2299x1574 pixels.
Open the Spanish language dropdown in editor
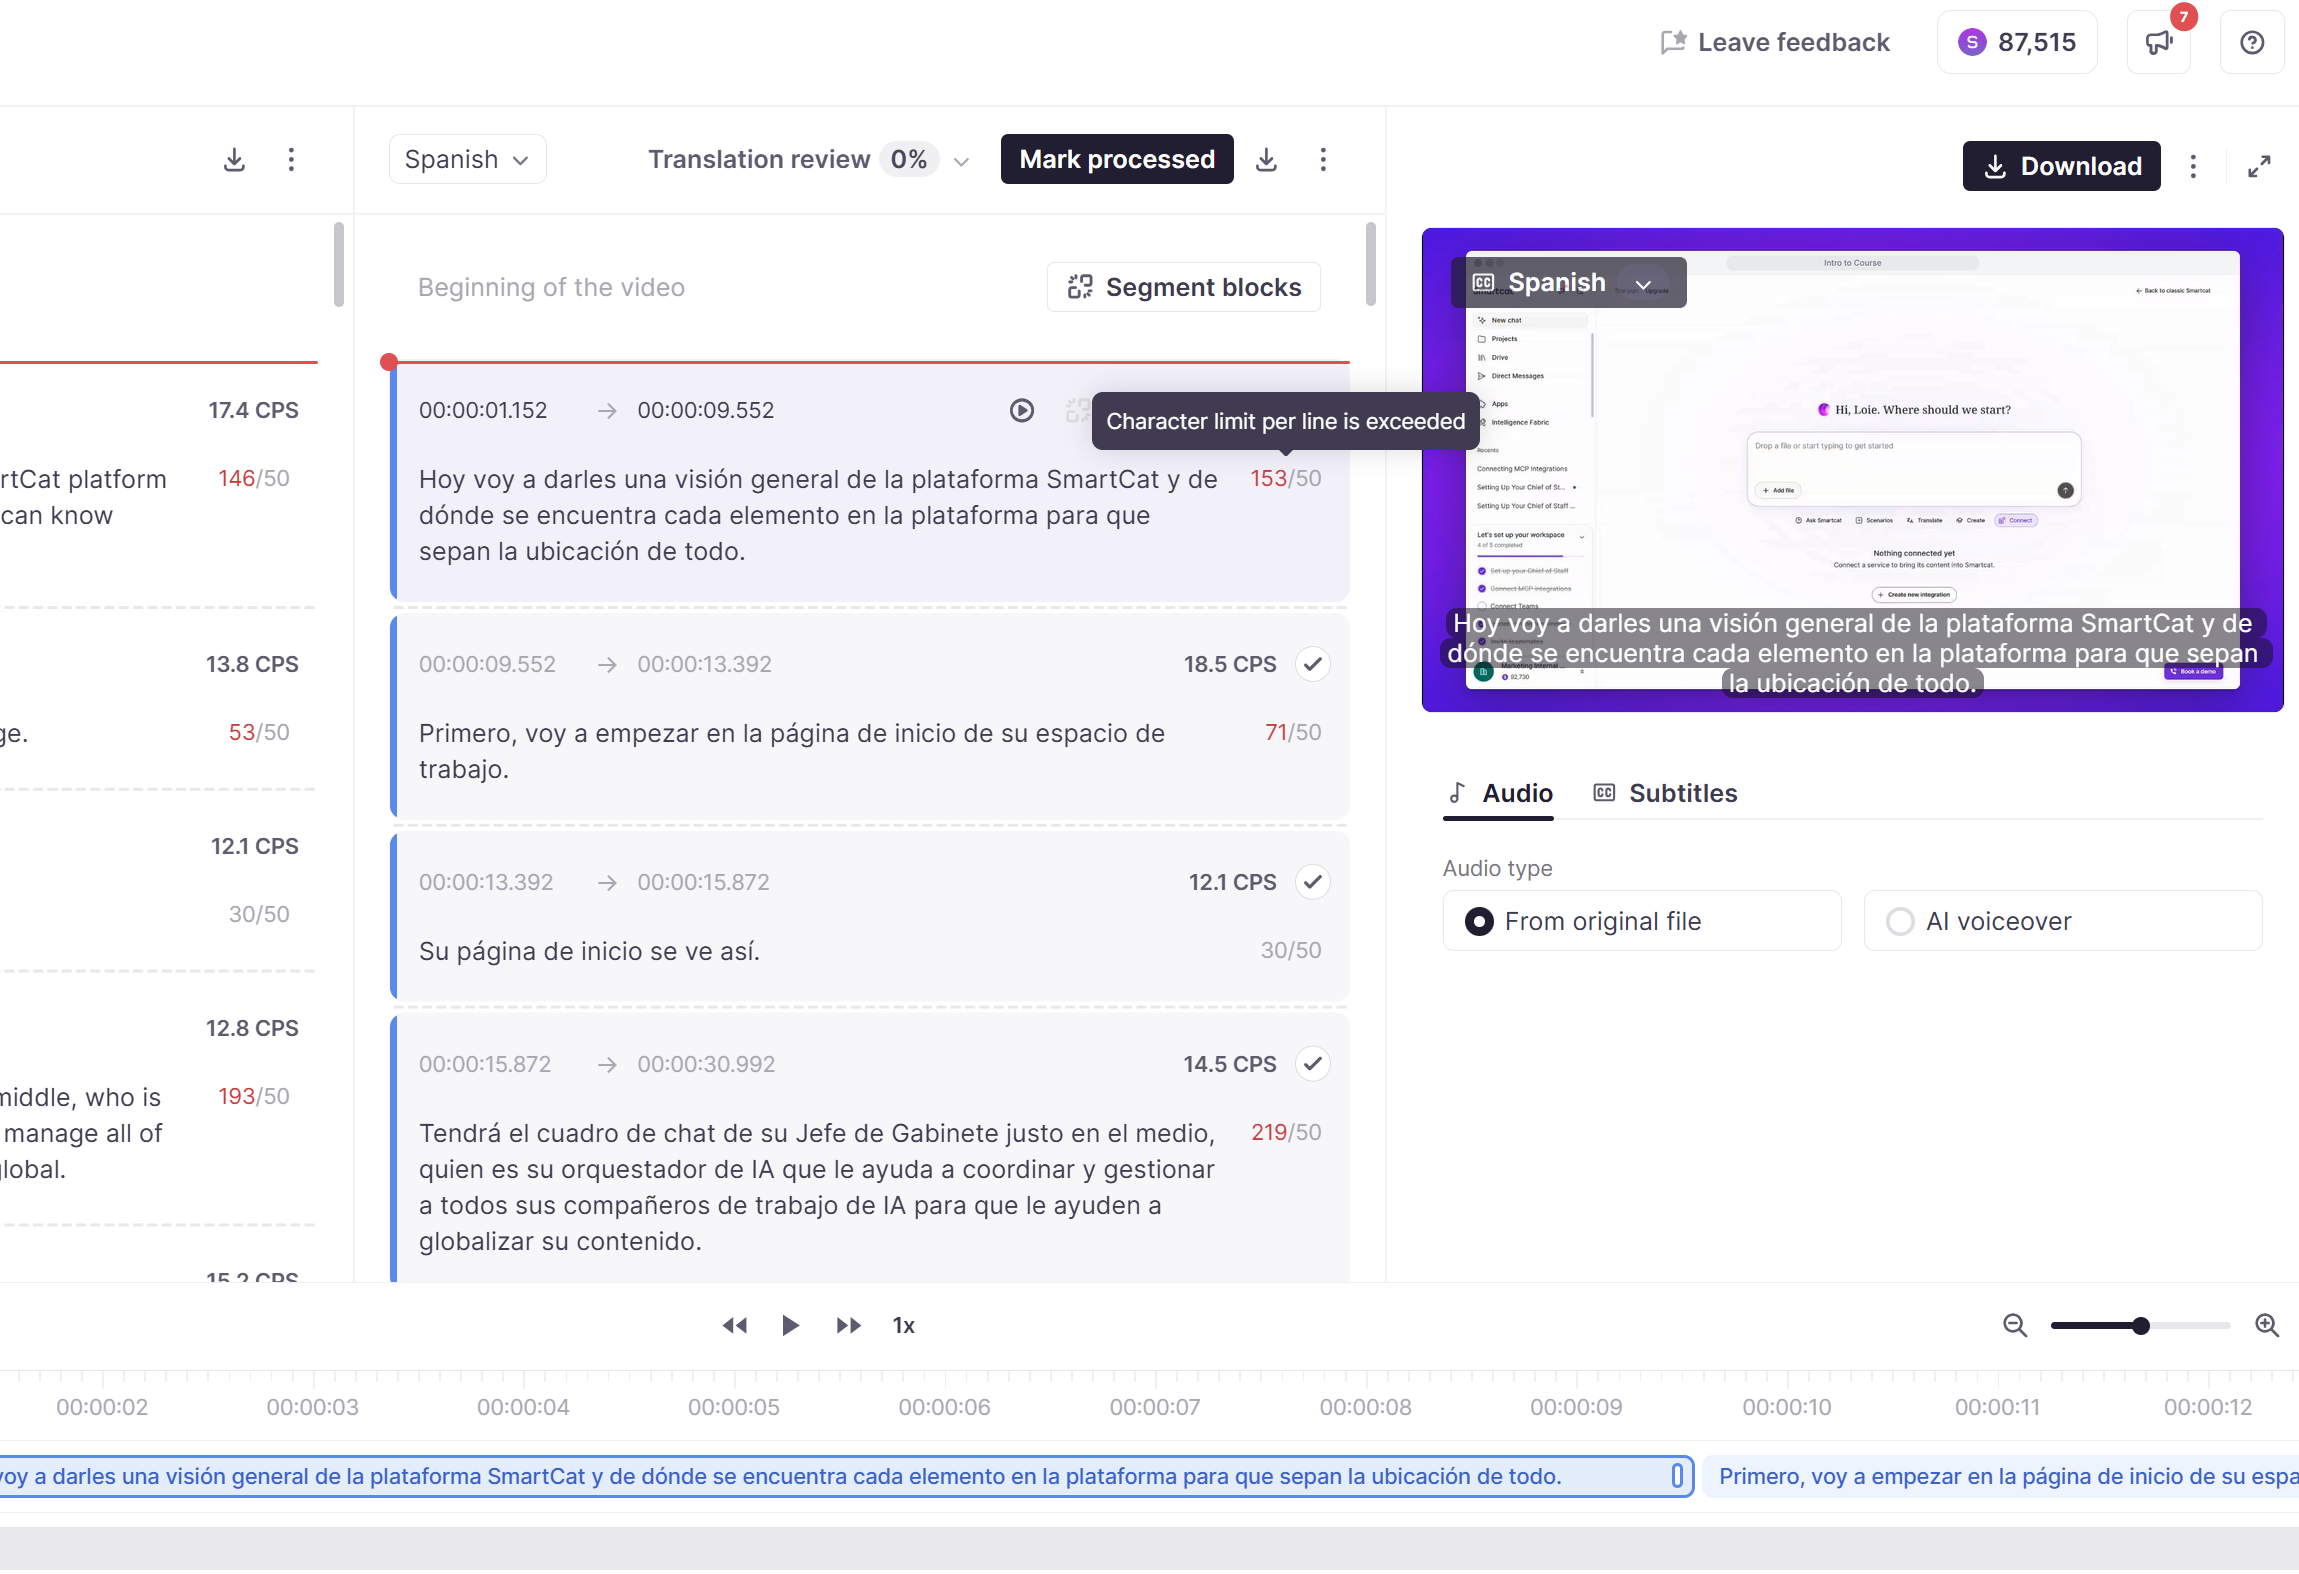point(467,160)
